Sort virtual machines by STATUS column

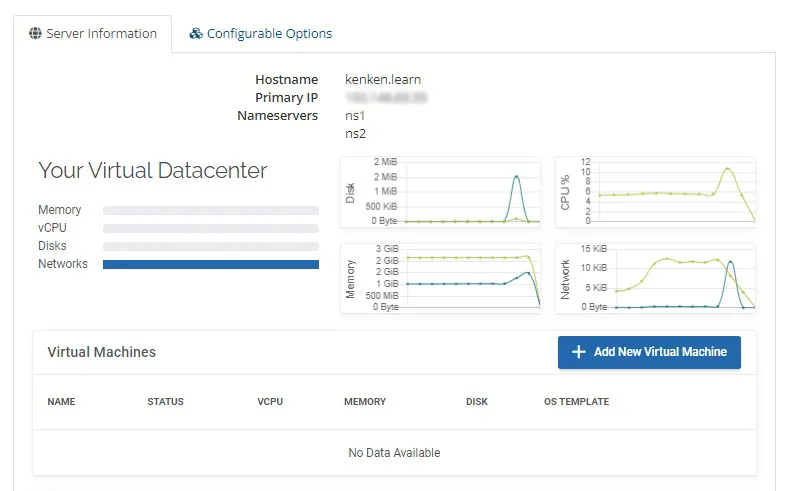coord(165,402)
